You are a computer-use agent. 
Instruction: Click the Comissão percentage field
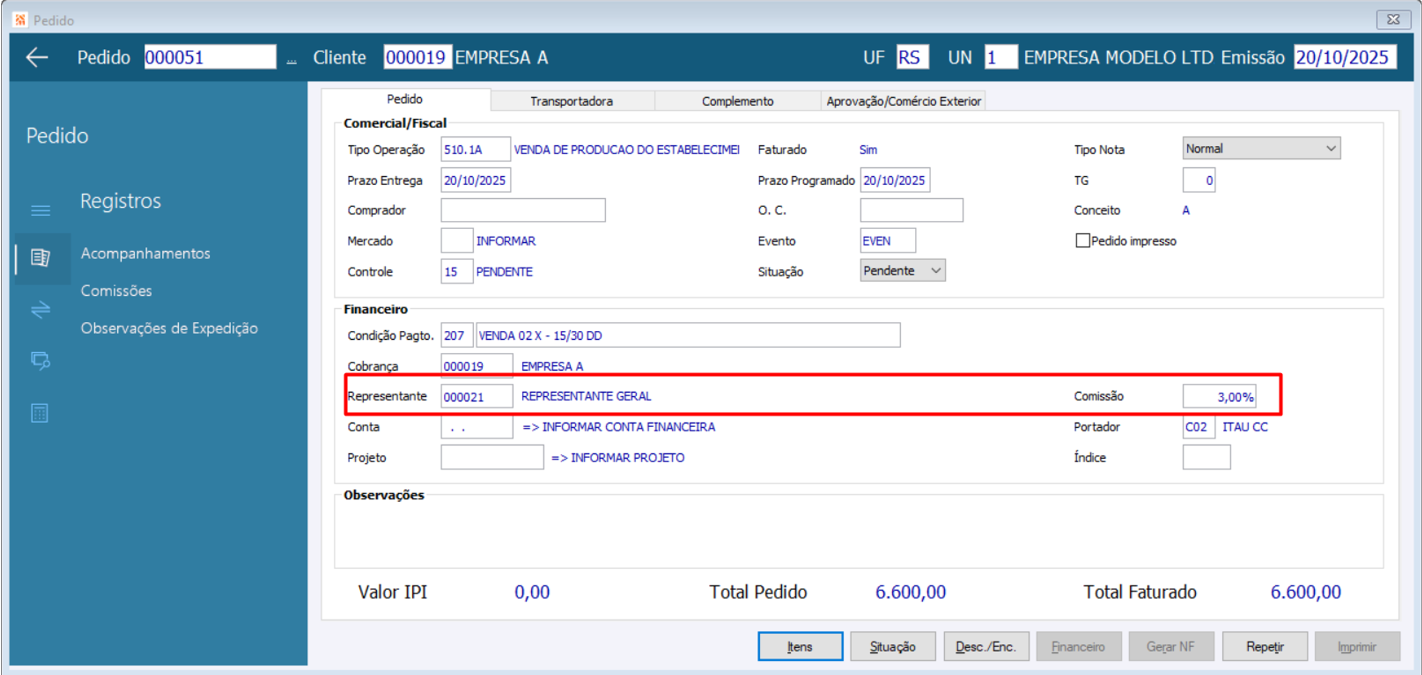1219,396
